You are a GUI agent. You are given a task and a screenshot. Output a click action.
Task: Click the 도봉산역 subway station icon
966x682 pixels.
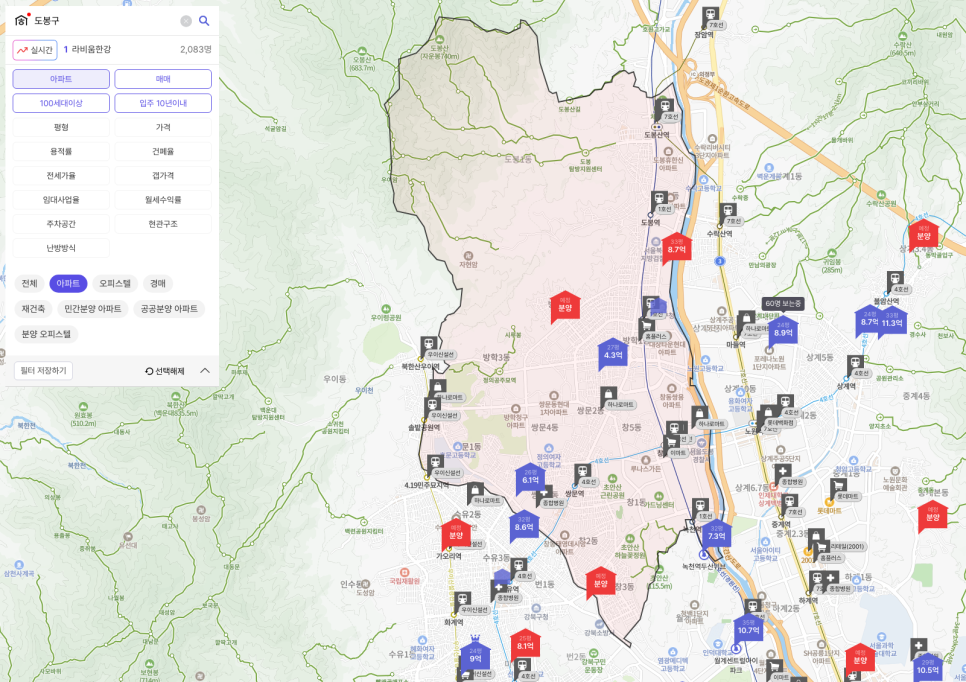click(x=662, y=107)
